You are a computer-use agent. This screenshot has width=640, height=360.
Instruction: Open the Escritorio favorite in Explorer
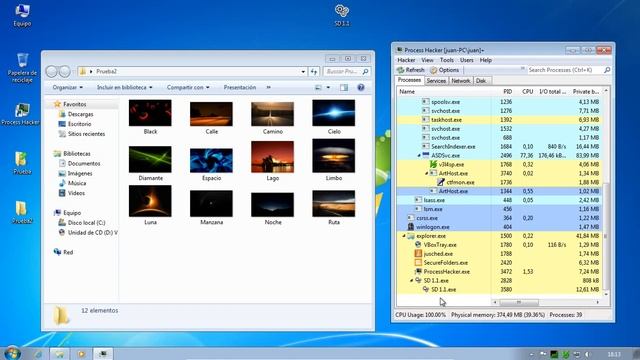click(x=79, y=124)
